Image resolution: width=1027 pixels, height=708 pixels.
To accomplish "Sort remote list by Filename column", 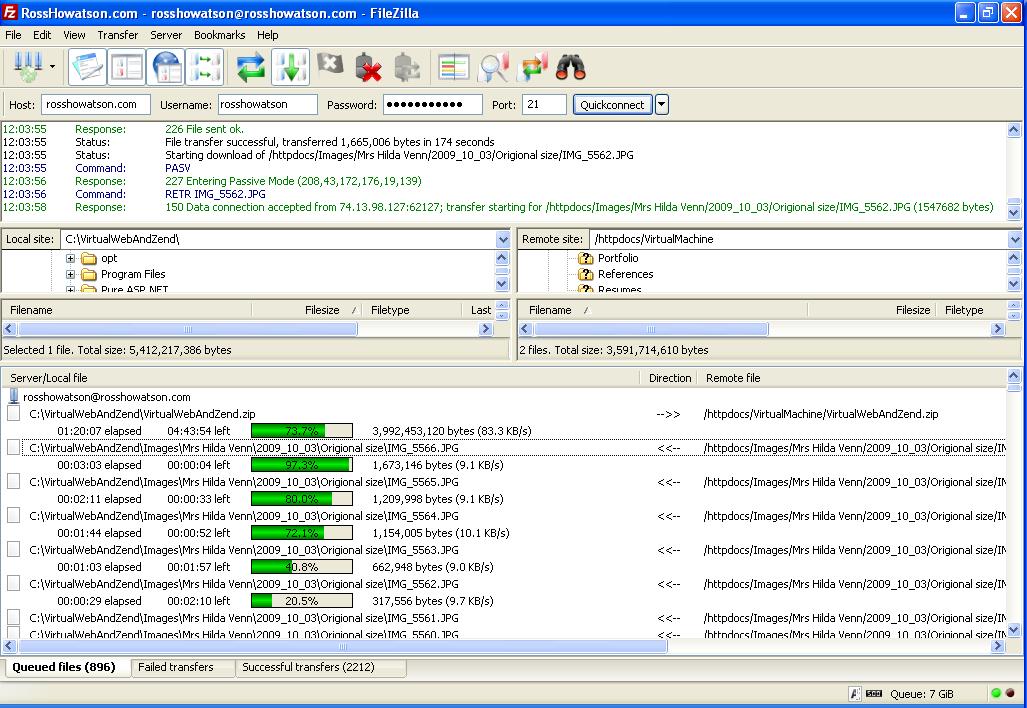I will tap(663, 310).
